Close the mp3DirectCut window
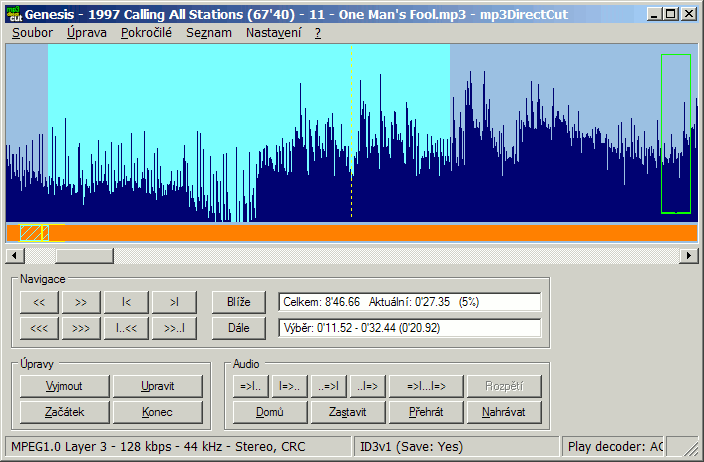The image size is (704, 462). [x=689, y=14]
